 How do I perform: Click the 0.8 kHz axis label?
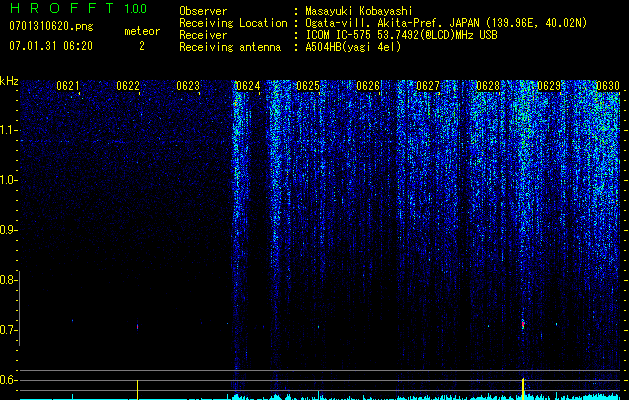click(x=8, y=280)
